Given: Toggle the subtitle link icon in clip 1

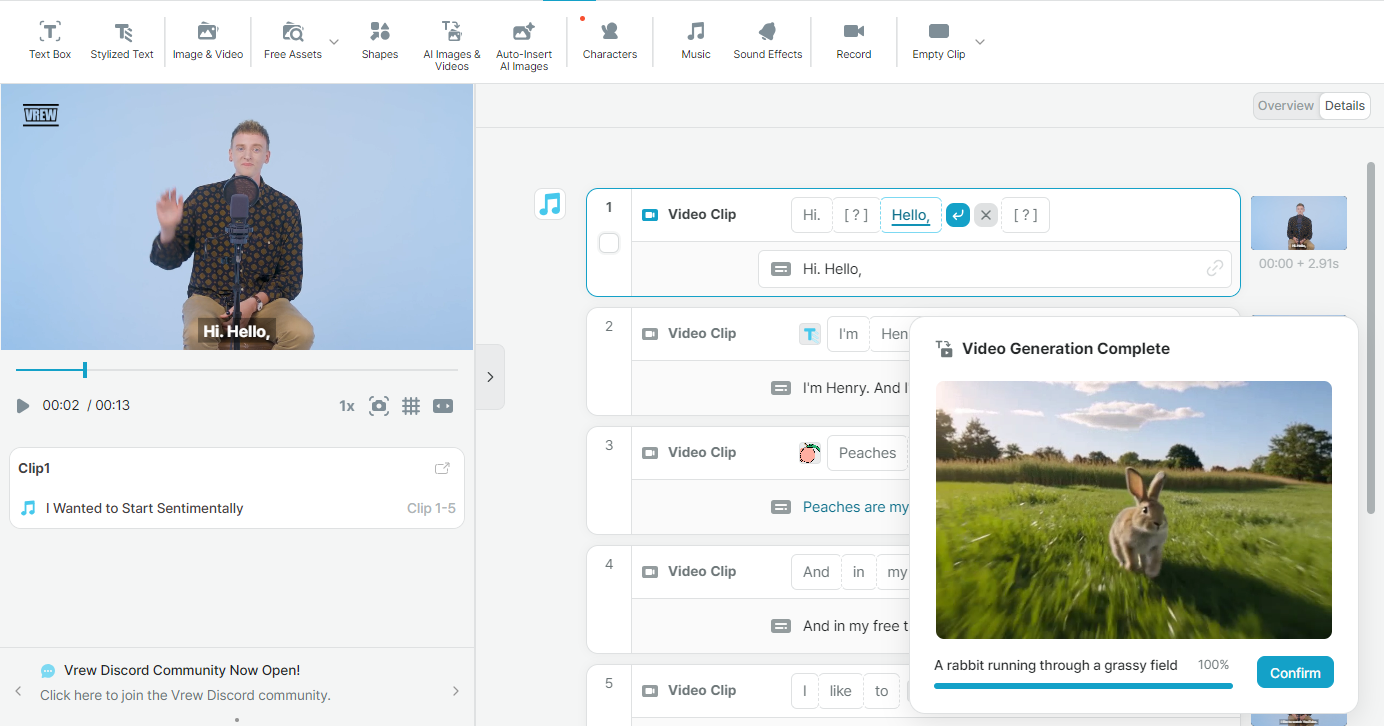Looking at the screenshot, I should pos(1215,268).
